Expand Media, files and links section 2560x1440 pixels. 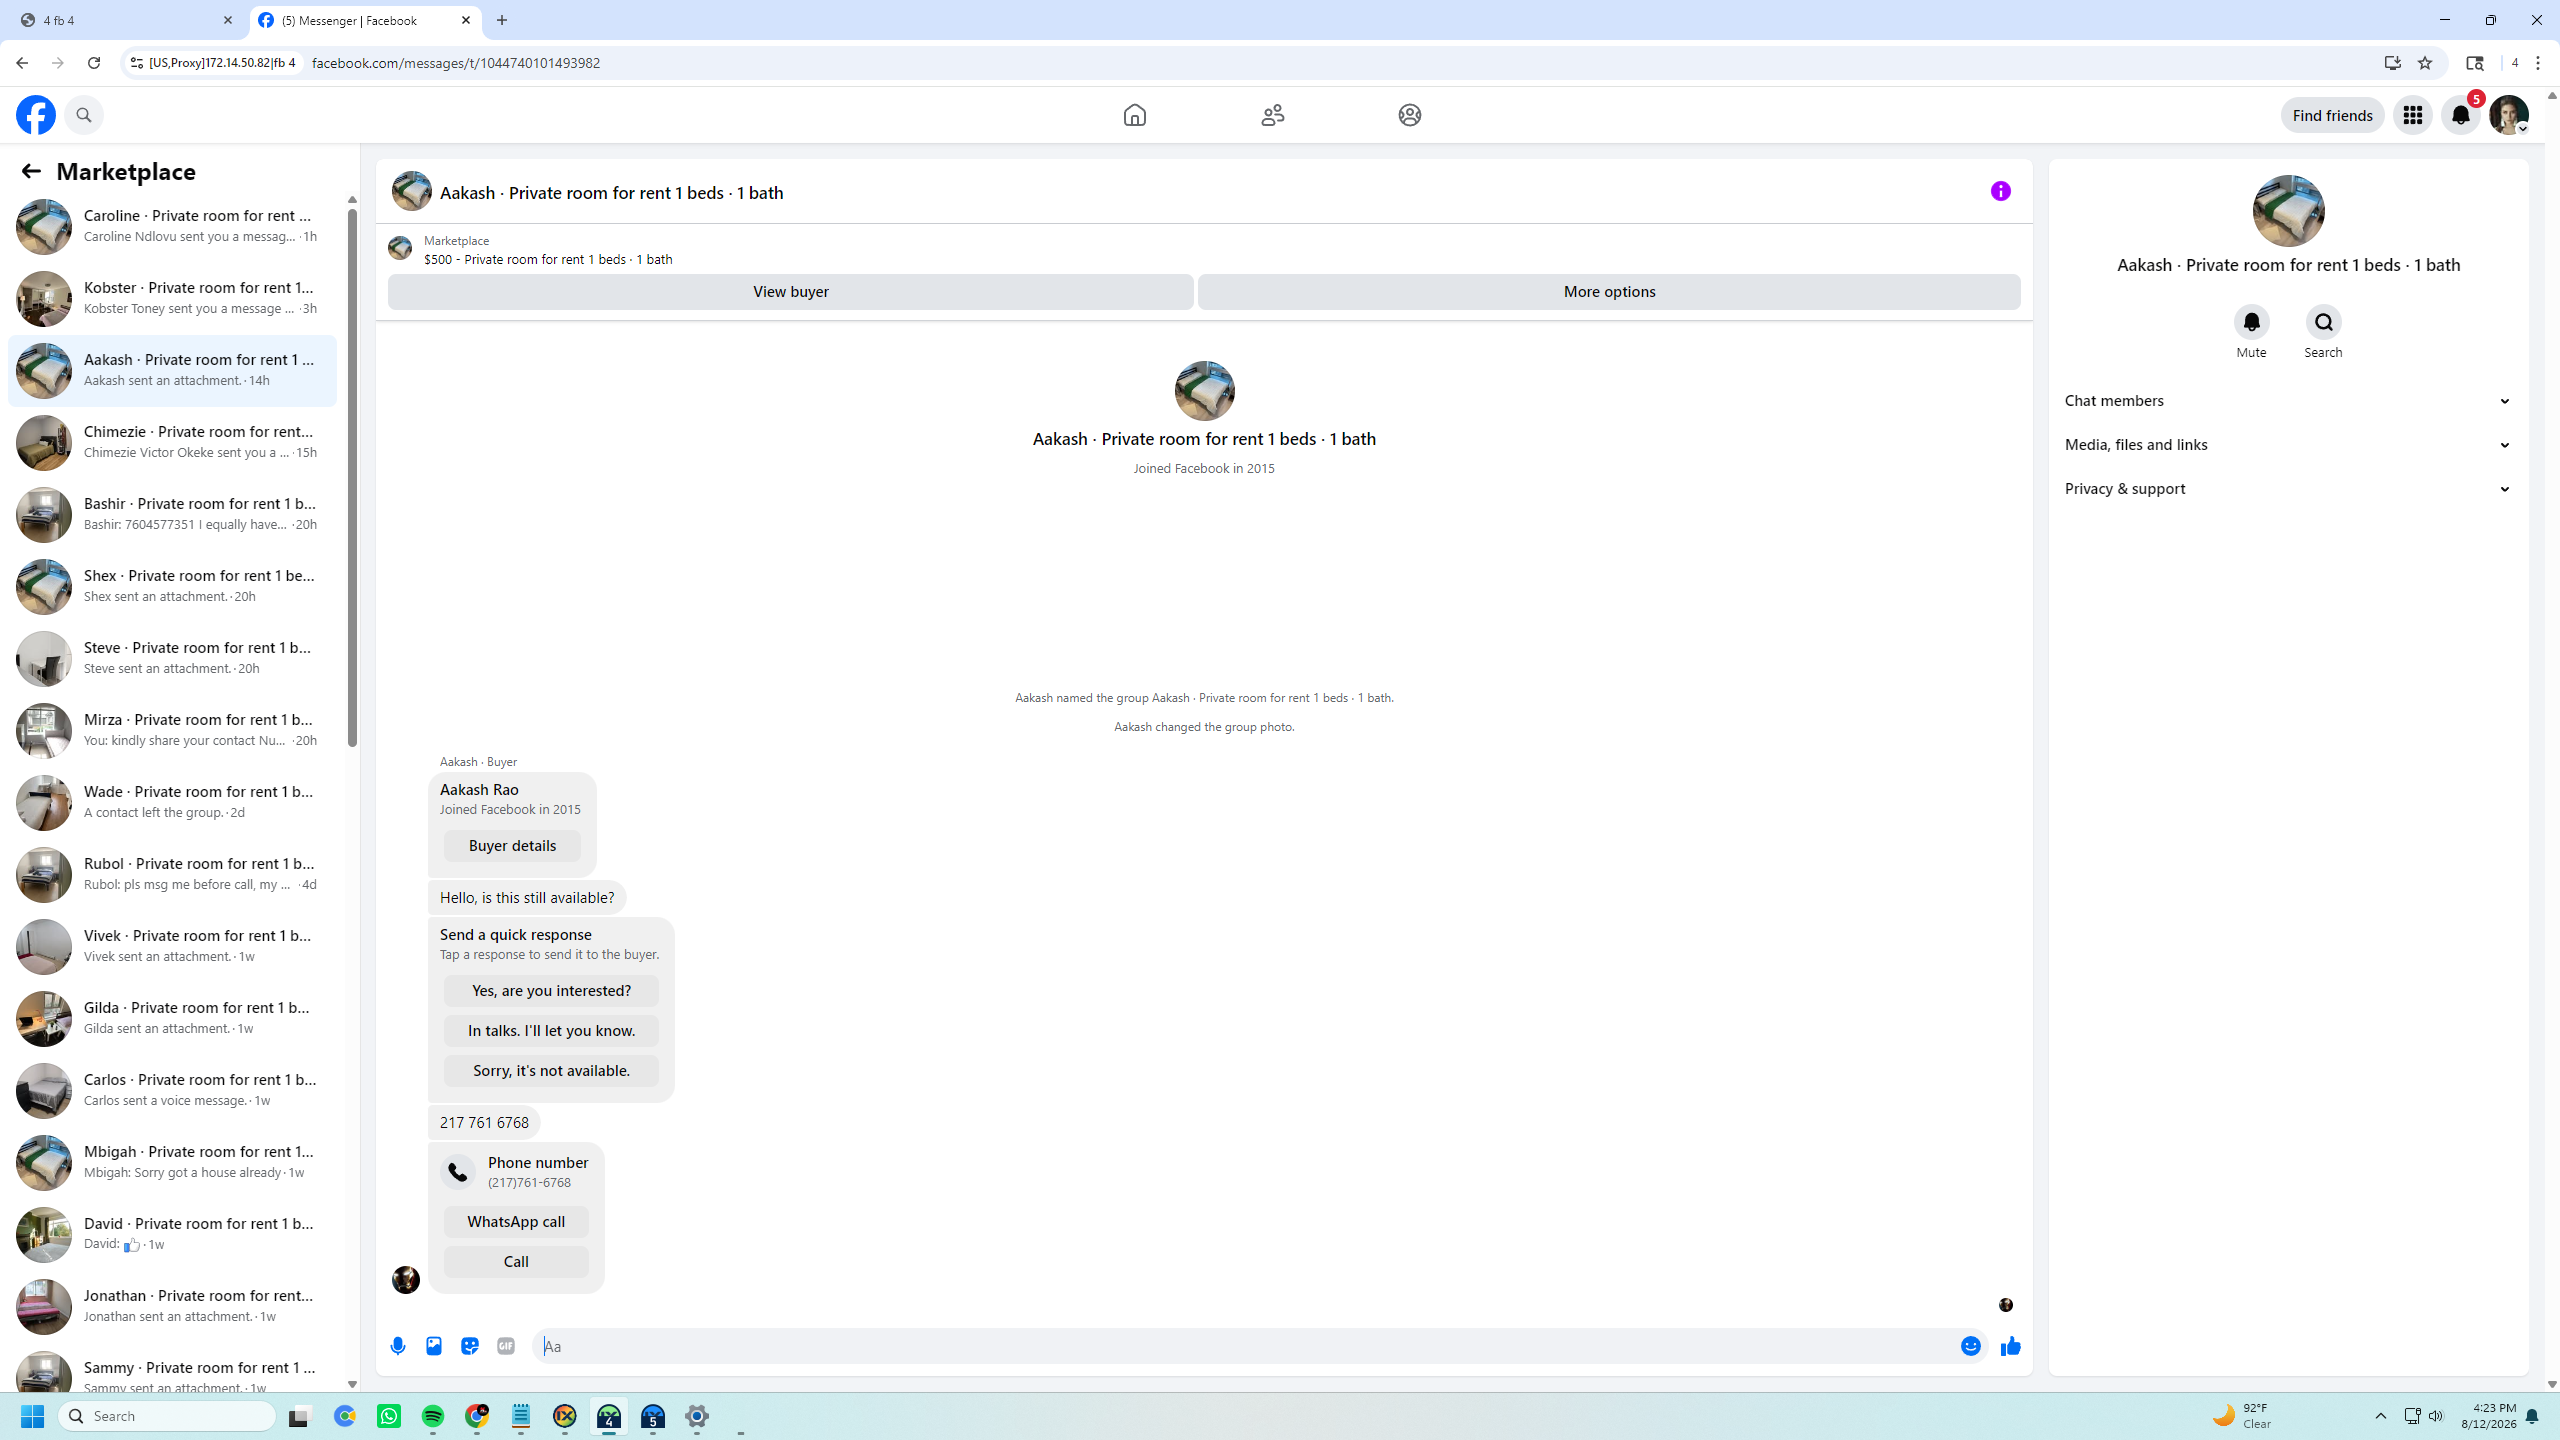(2288, 445)
